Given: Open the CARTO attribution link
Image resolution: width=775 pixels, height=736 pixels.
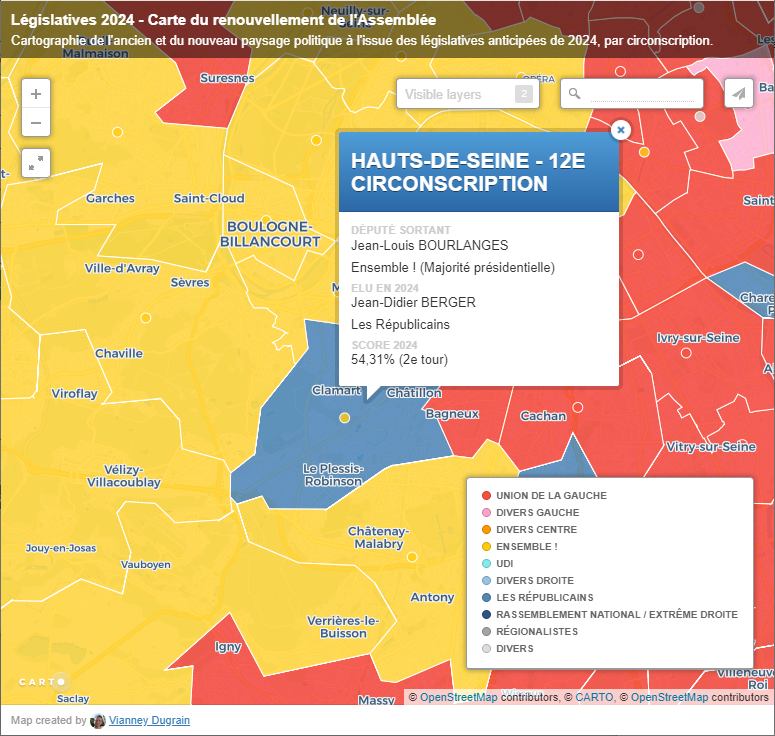Looking at the screenshot, I should 594,698.
